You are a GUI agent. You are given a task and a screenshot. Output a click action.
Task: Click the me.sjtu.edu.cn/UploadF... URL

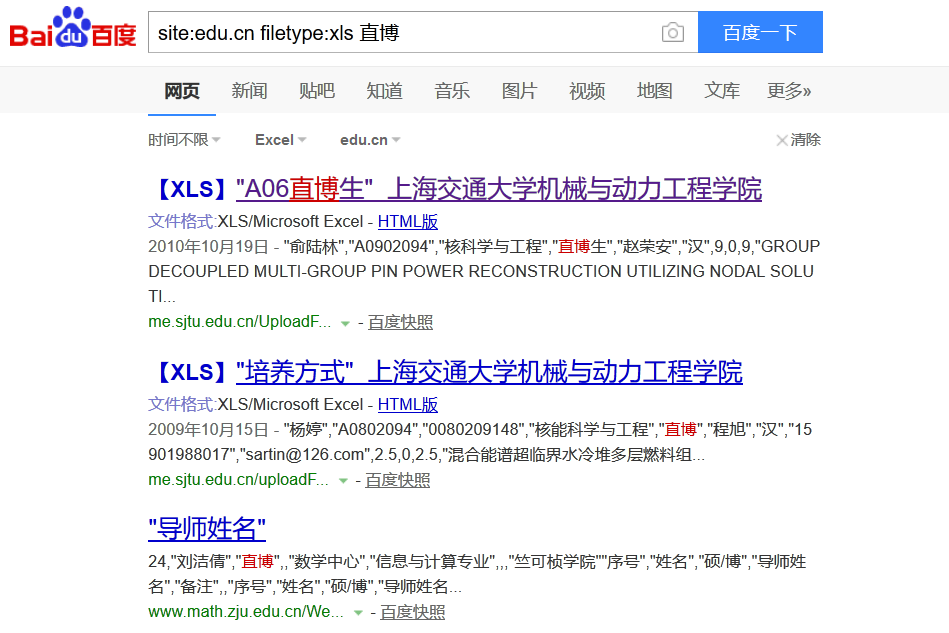[240, 321]
